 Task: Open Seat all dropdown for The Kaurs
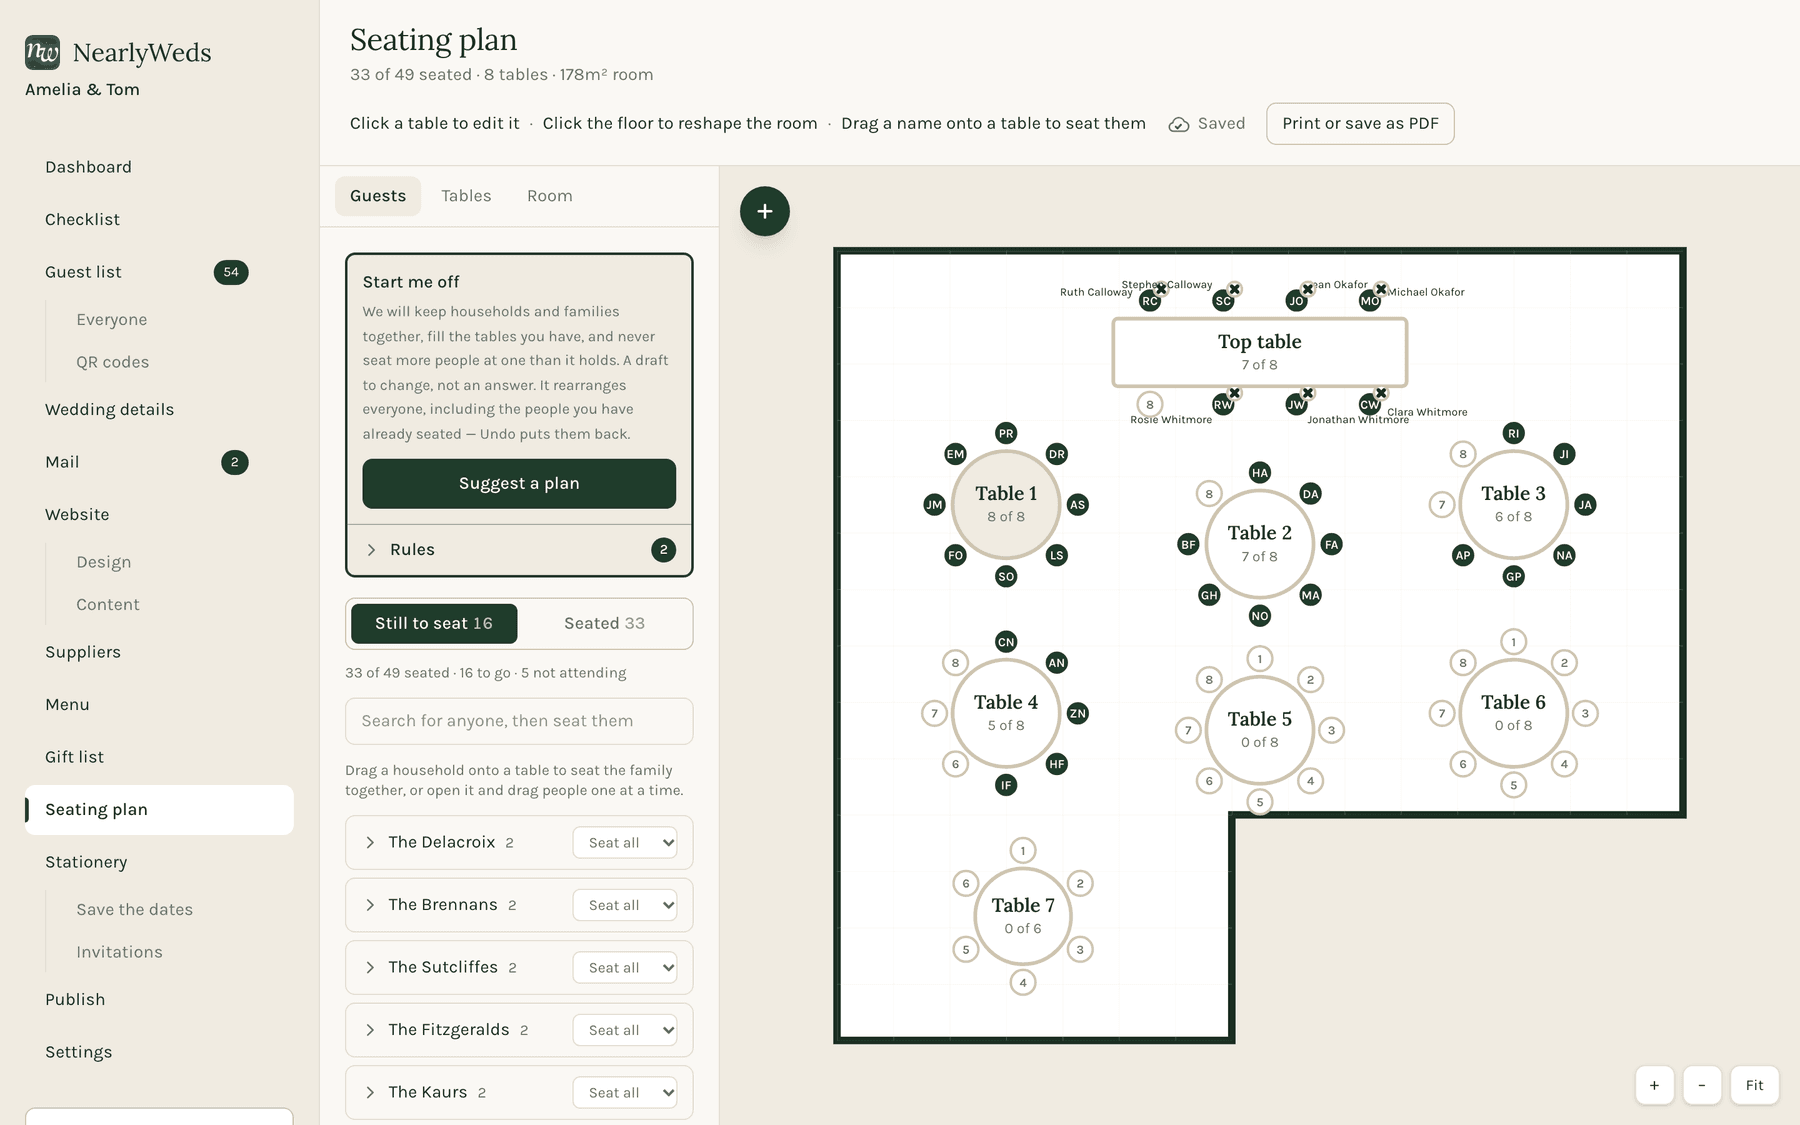[x=625, y=1092]
